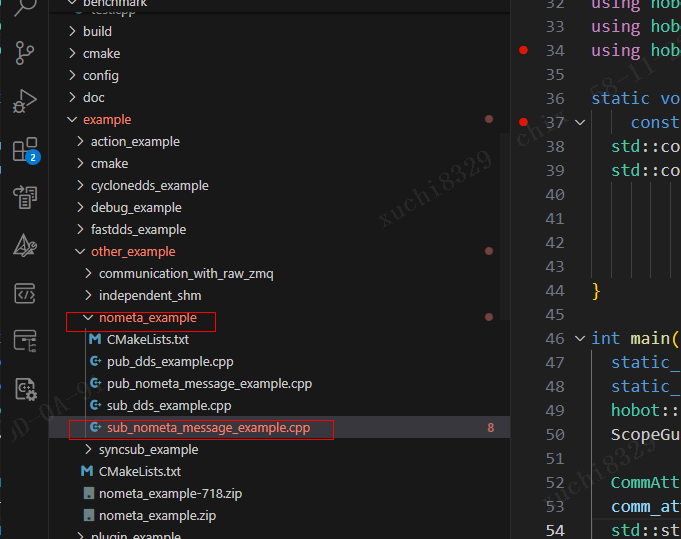Open sub_nometa_message_example.cpp file

tap(208, 428)
